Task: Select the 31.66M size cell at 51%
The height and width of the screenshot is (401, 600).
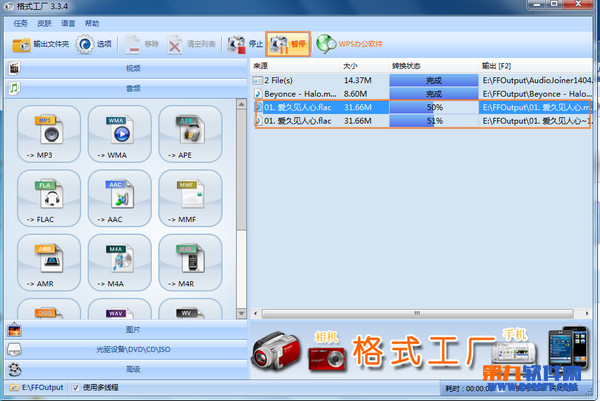Action: coord(357,121)
